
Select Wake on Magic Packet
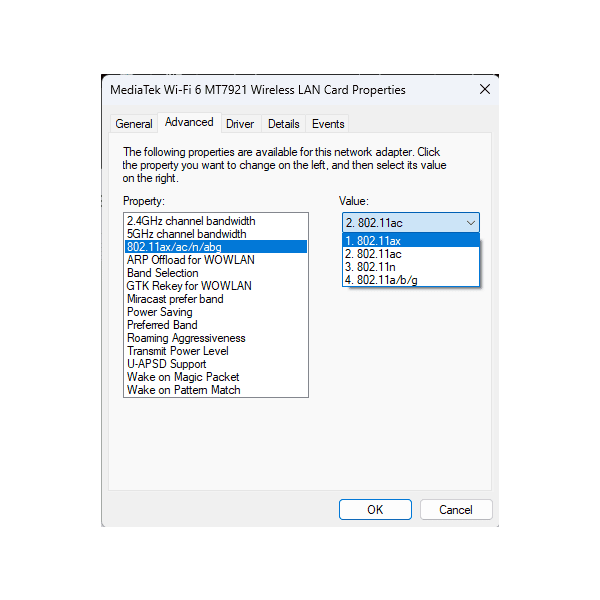tap(216, 377)
